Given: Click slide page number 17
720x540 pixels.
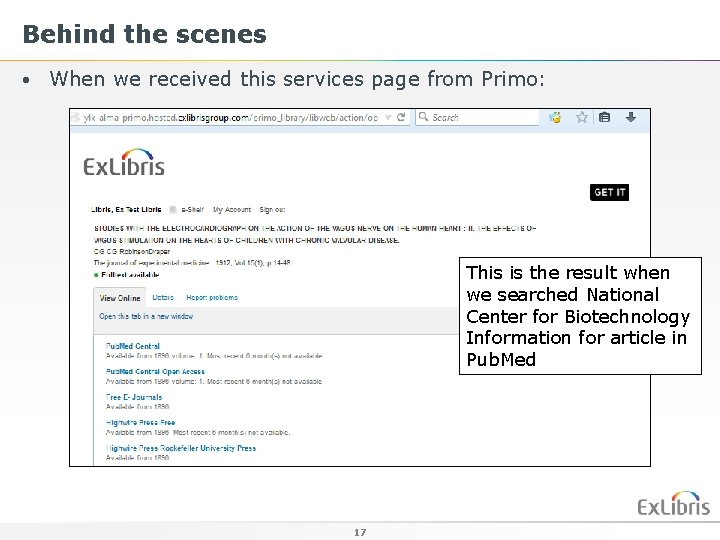Looking at the screenshot, I should 360,532.
